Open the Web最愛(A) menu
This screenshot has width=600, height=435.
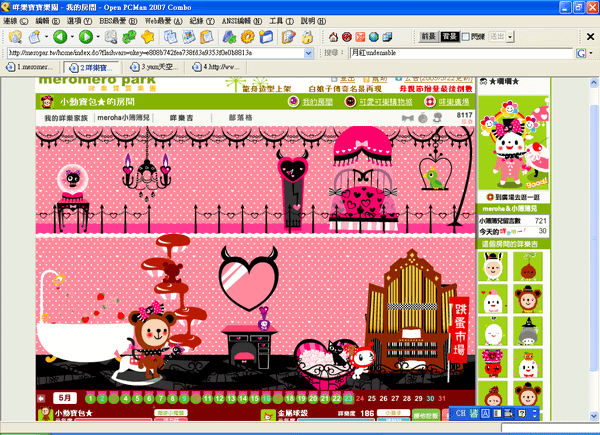click(163, 21)
